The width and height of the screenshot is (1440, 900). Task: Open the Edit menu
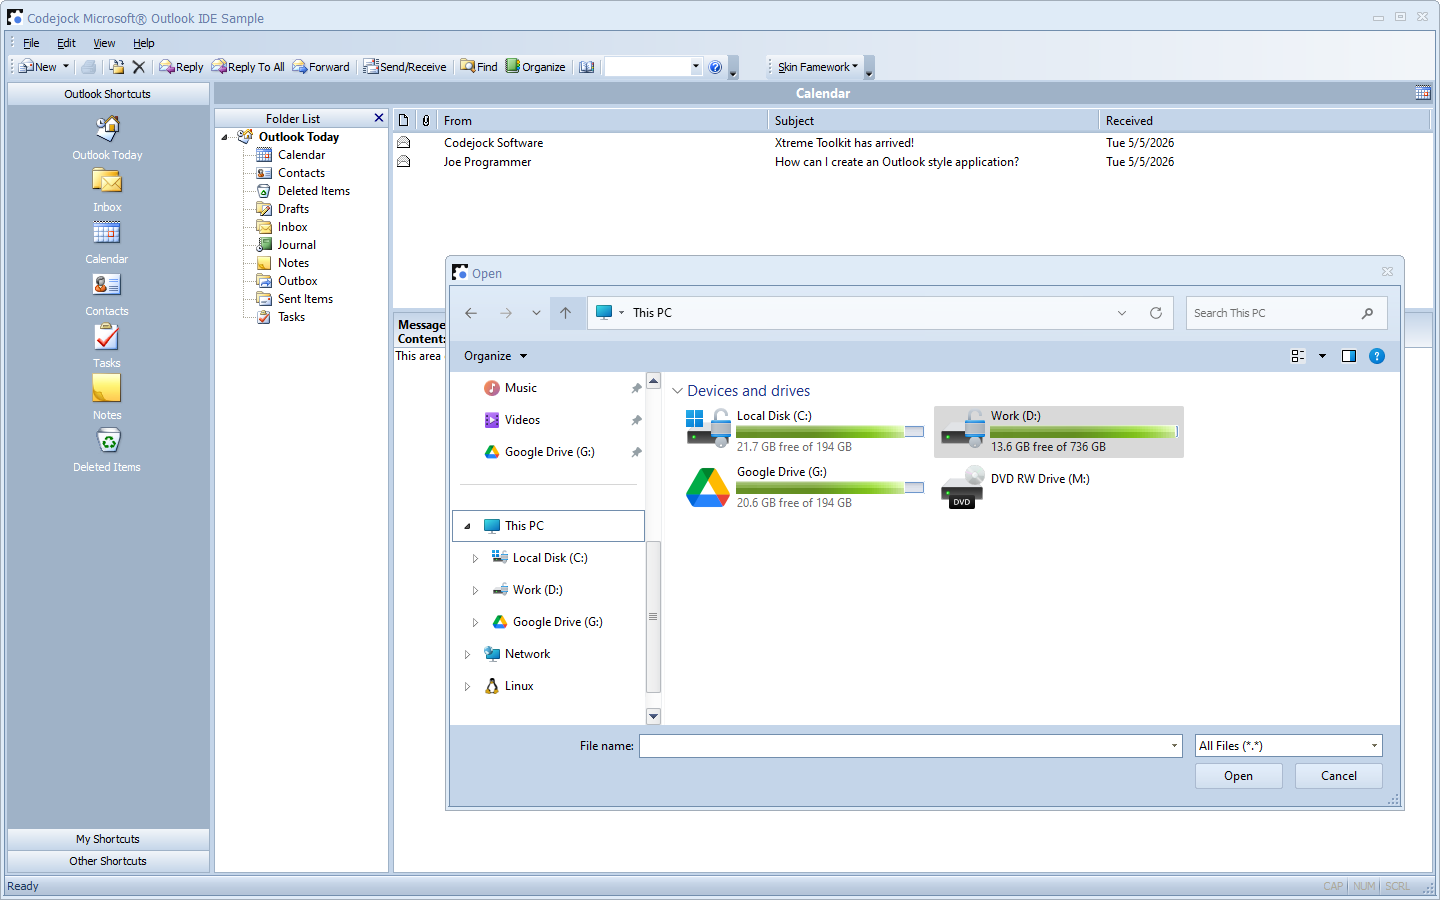click(x=66, y=43)
